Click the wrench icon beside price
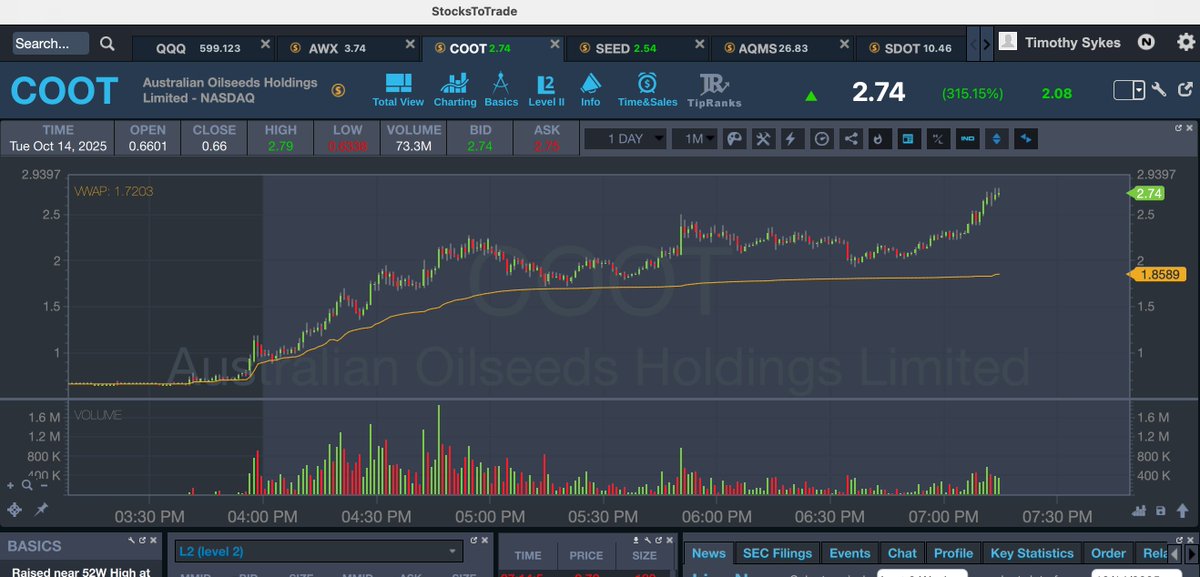The image size is (1200, 577). click(x=1159, y=90)
